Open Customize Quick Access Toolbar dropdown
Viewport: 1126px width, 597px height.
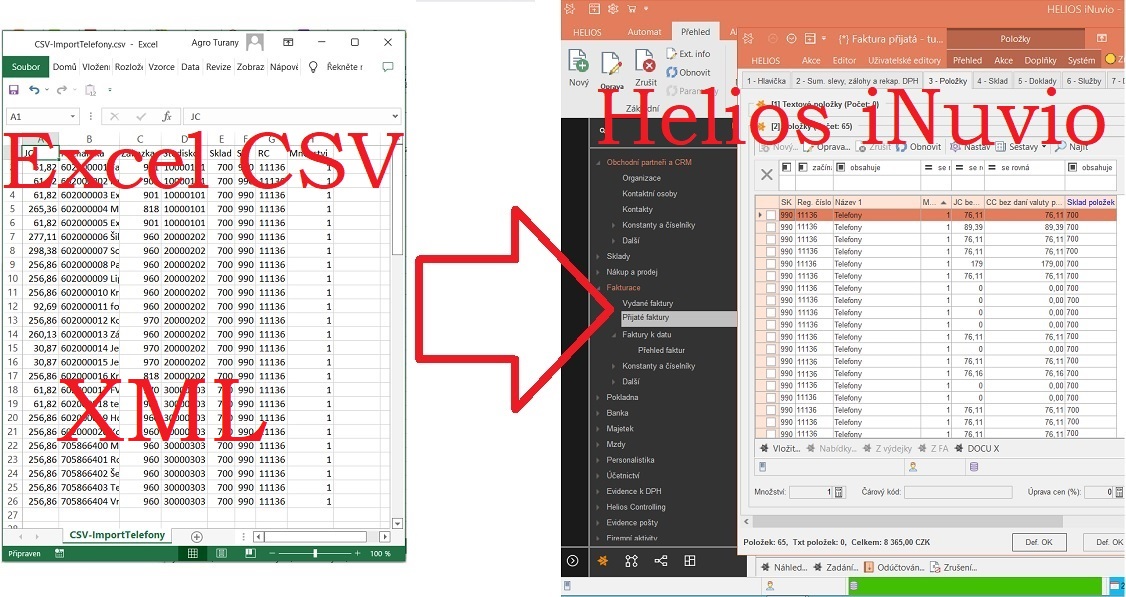[110, 90]
